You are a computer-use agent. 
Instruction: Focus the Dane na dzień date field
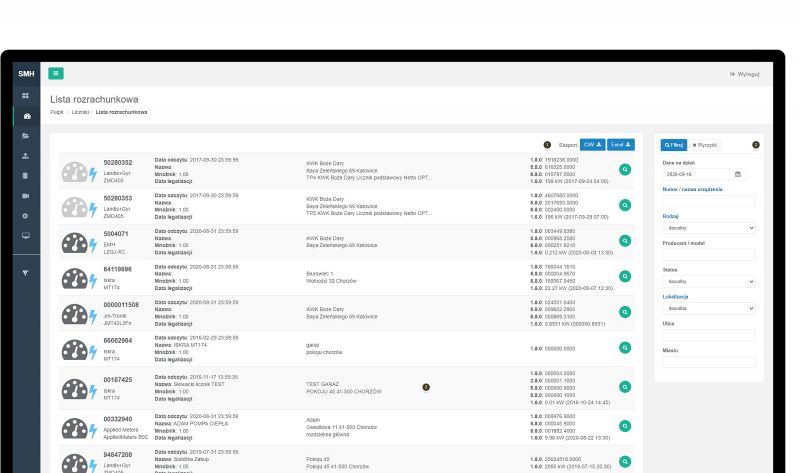click(x=696, y=175)
